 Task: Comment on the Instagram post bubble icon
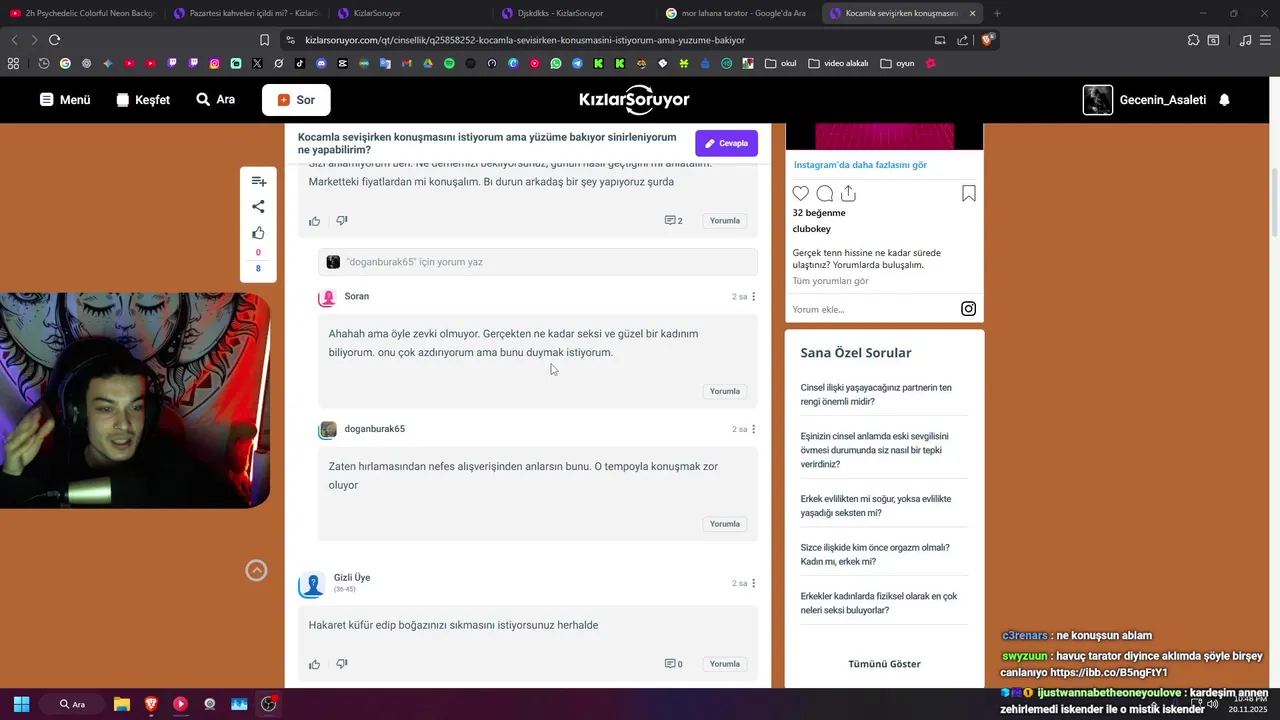(824, 194)
